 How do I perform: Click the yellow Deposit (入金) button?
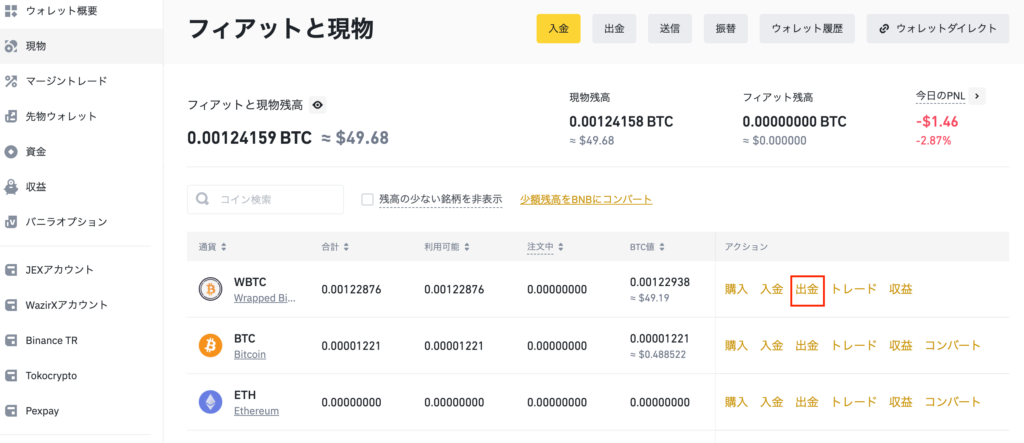click(x=558, y=29)
